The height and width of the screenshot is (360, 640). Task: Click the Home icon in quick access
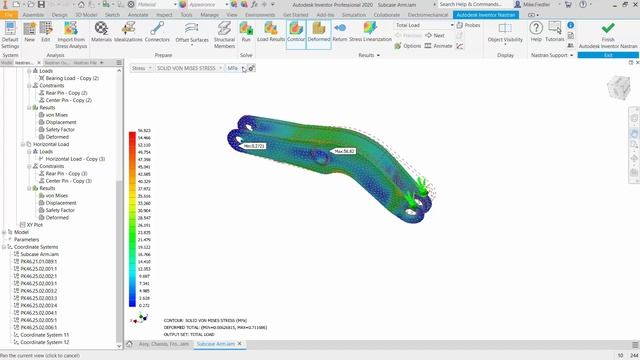coord(81,4)
